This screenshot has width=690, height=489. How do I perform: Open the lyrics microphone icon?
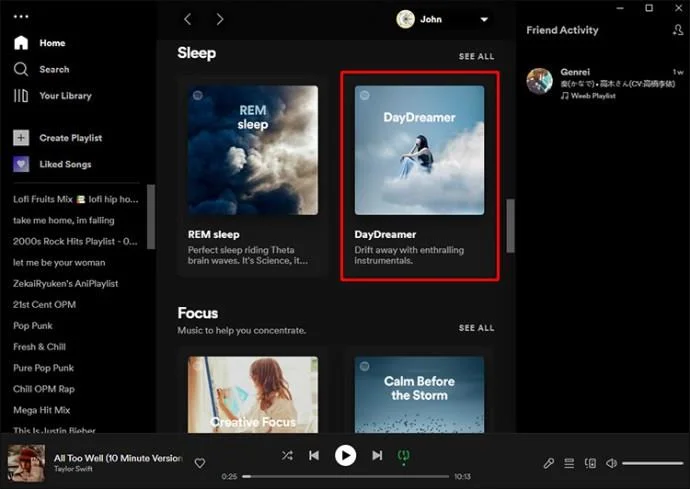[x=548, y=463]
